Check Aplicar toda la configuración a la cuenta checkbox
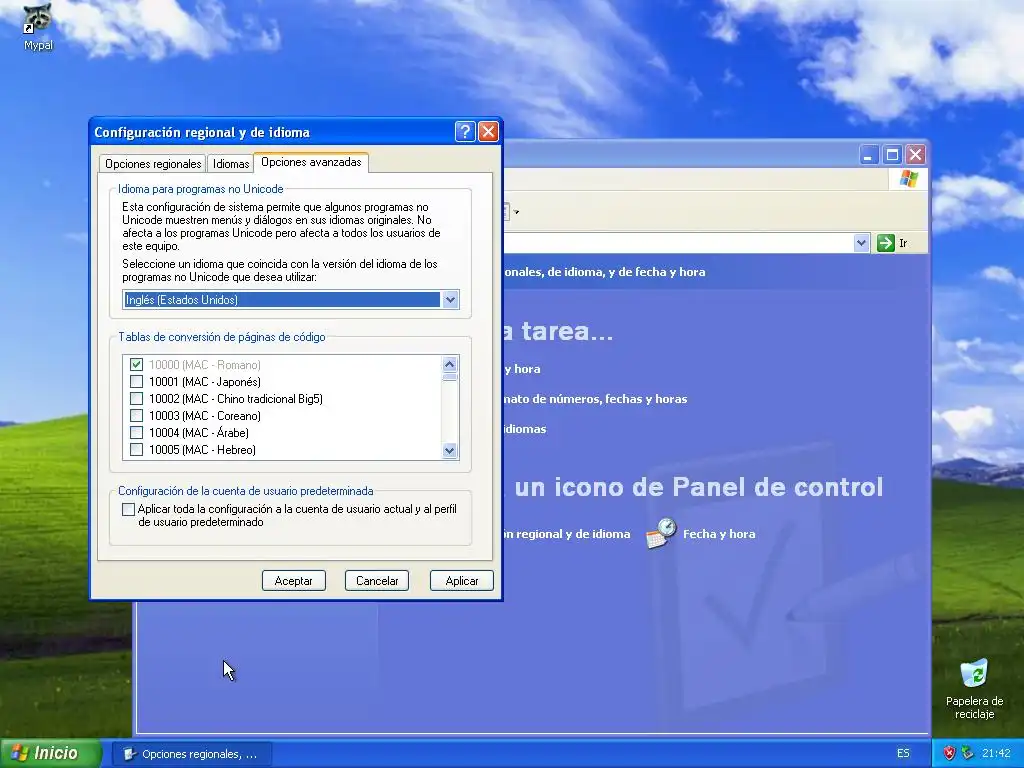 click(129, 509)
